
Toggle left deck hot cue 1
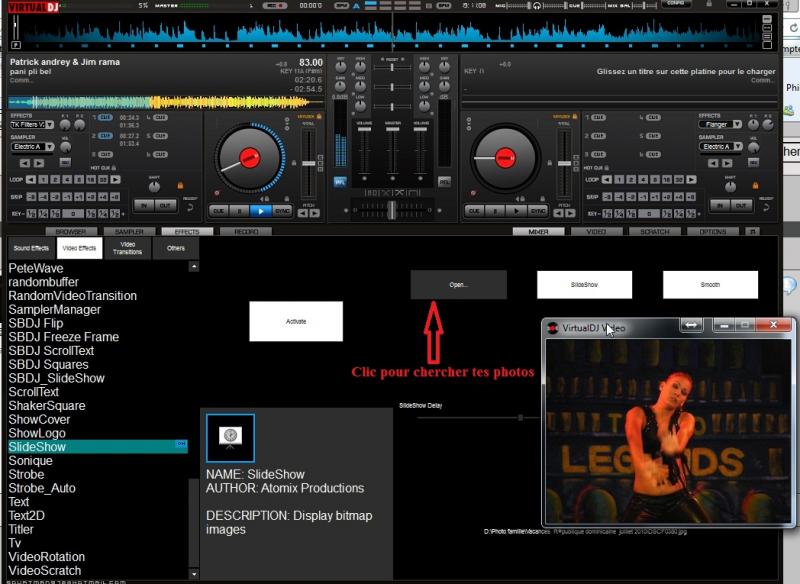[x=105, y=118]
